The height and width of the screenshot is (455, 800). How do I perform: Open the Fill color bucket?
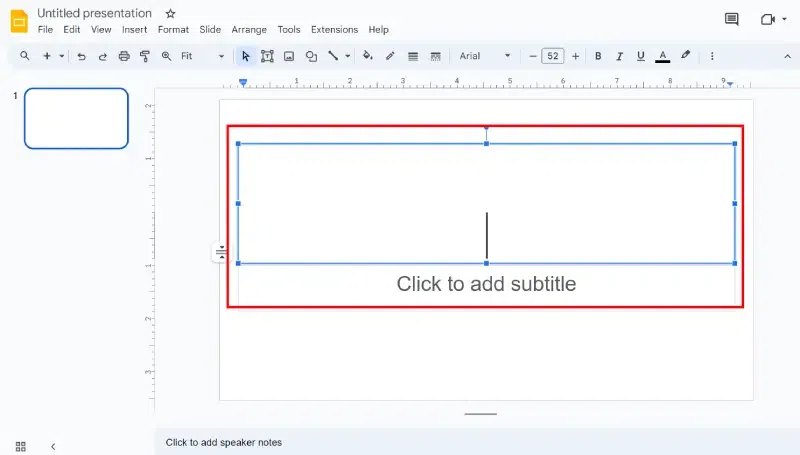367,56
